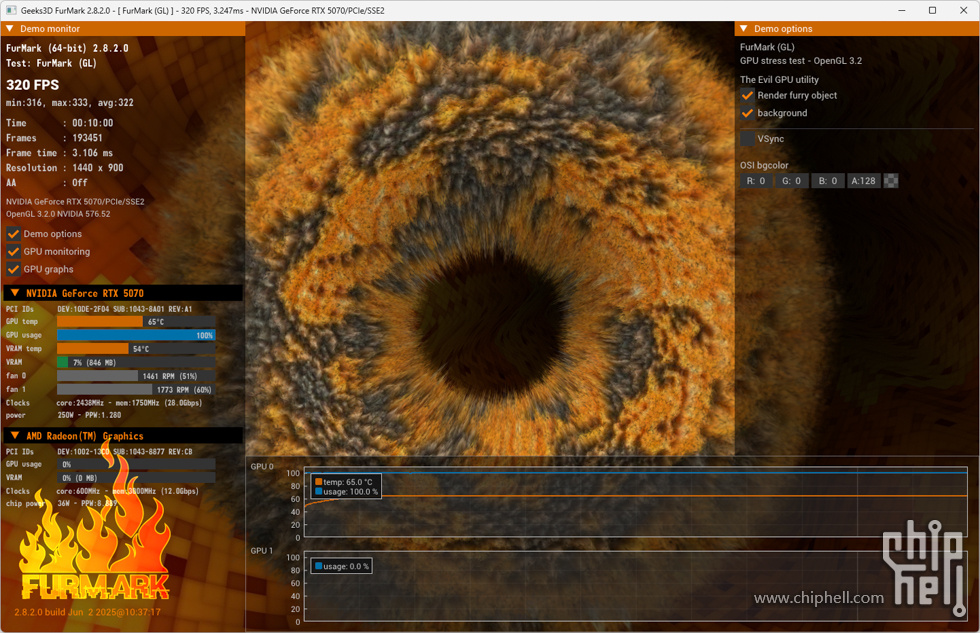Collapse the NVIDIA GeForce RTX 5070 section

click(15, 293)
